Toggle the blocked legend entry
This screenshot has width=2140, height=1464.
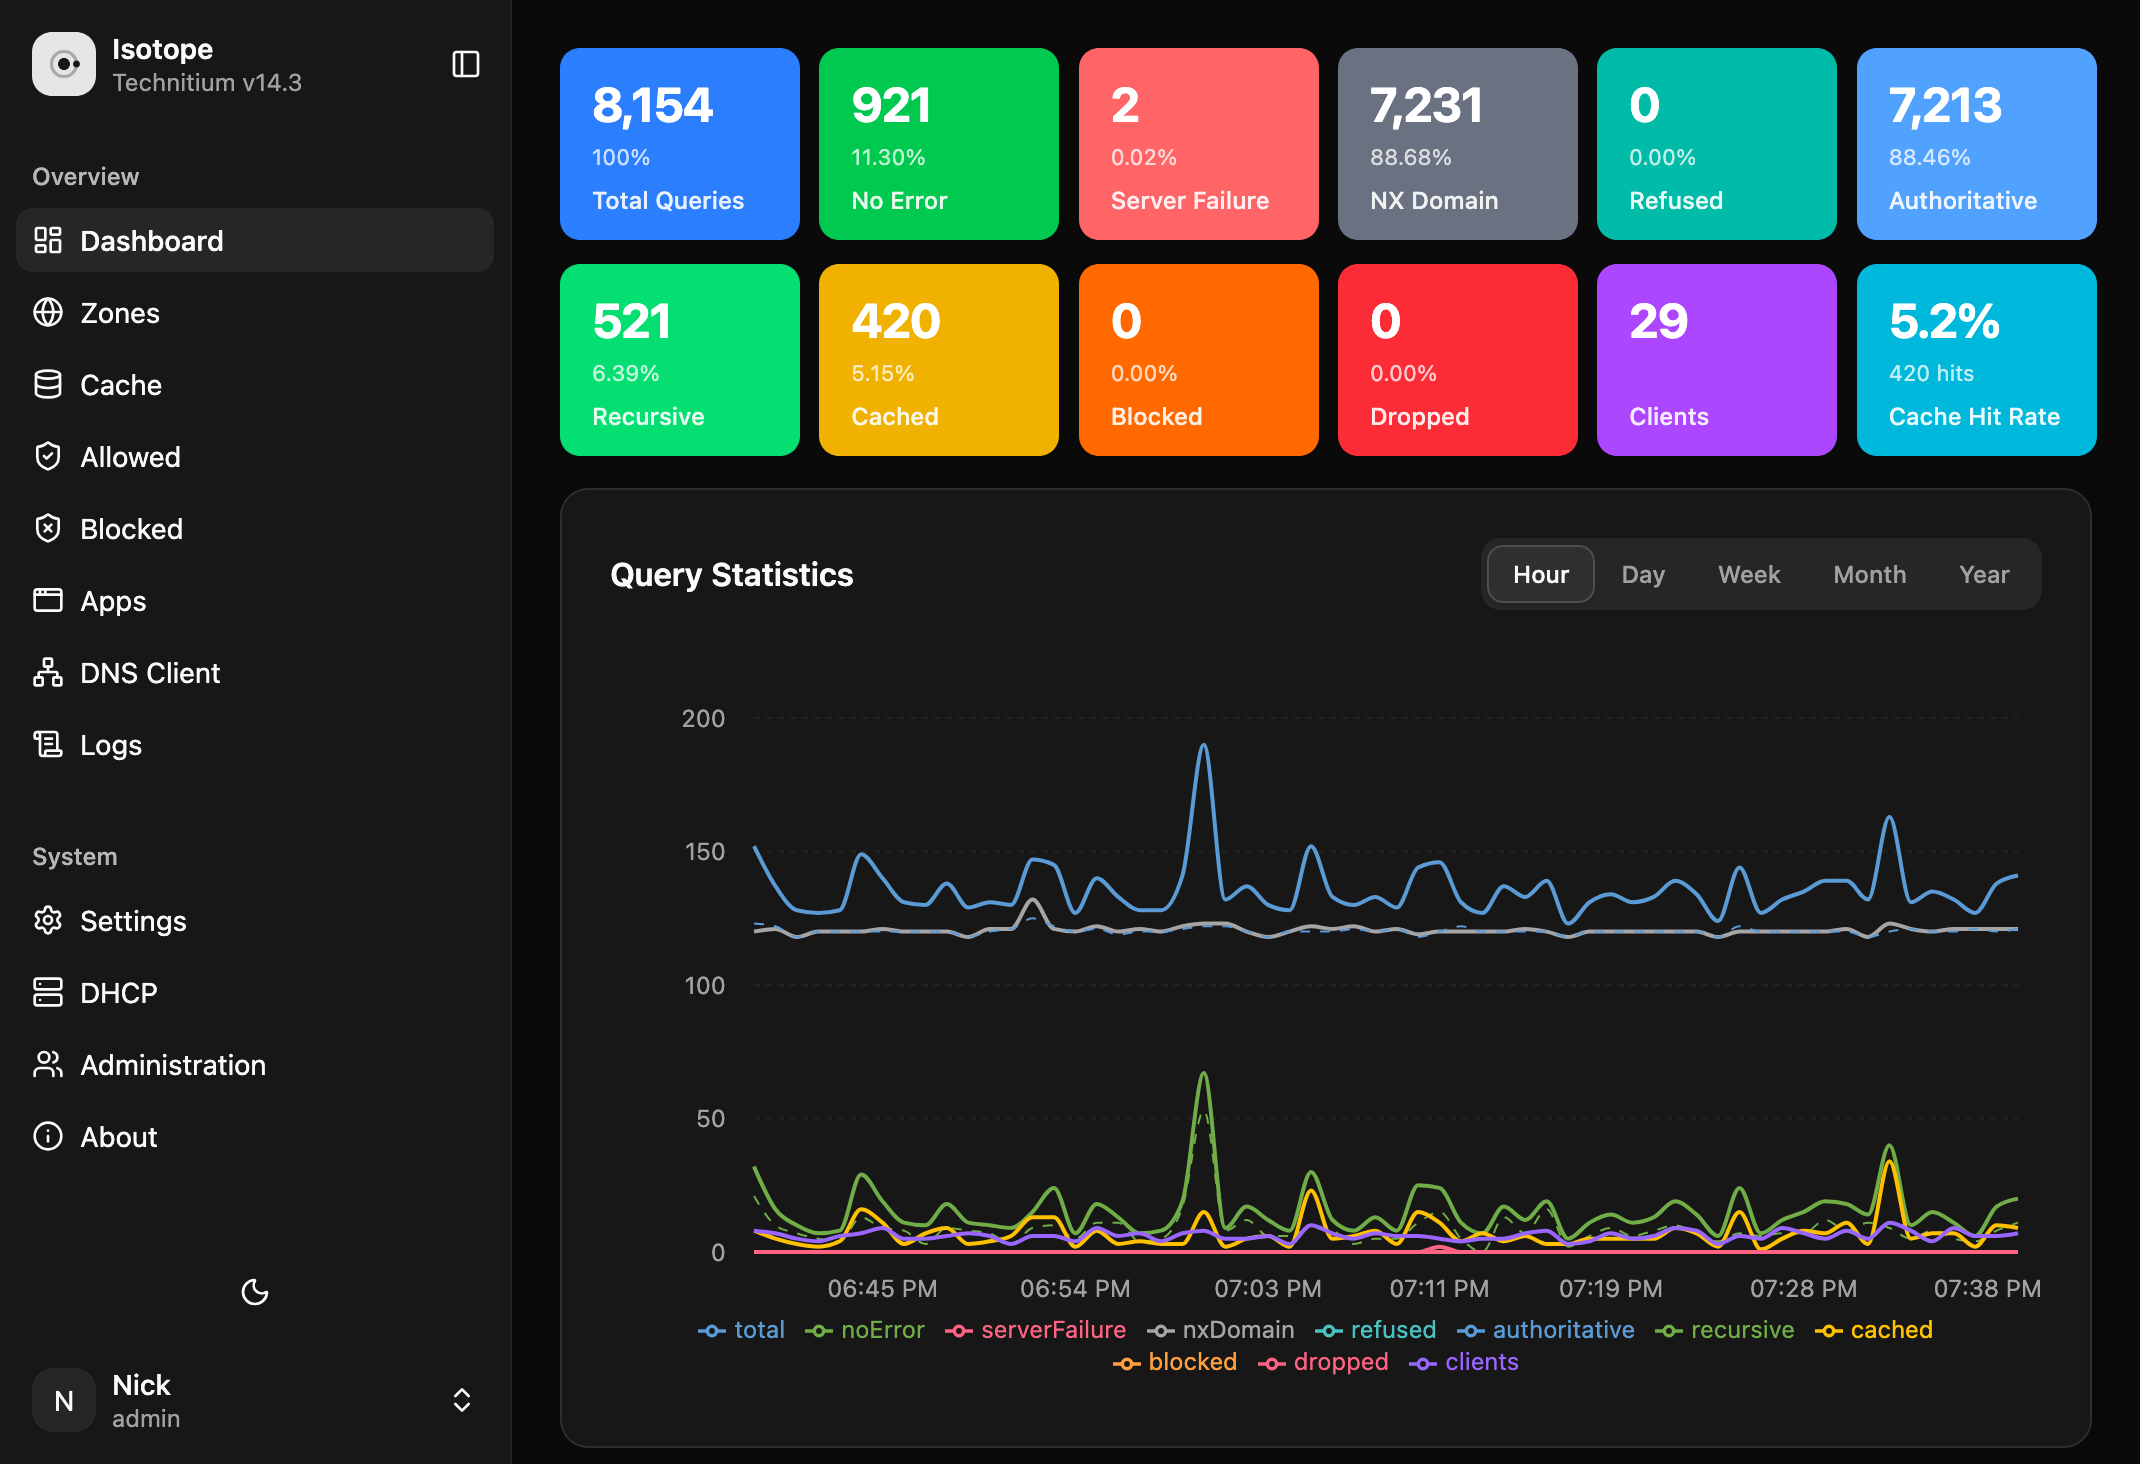(x=1174, y=1362)
